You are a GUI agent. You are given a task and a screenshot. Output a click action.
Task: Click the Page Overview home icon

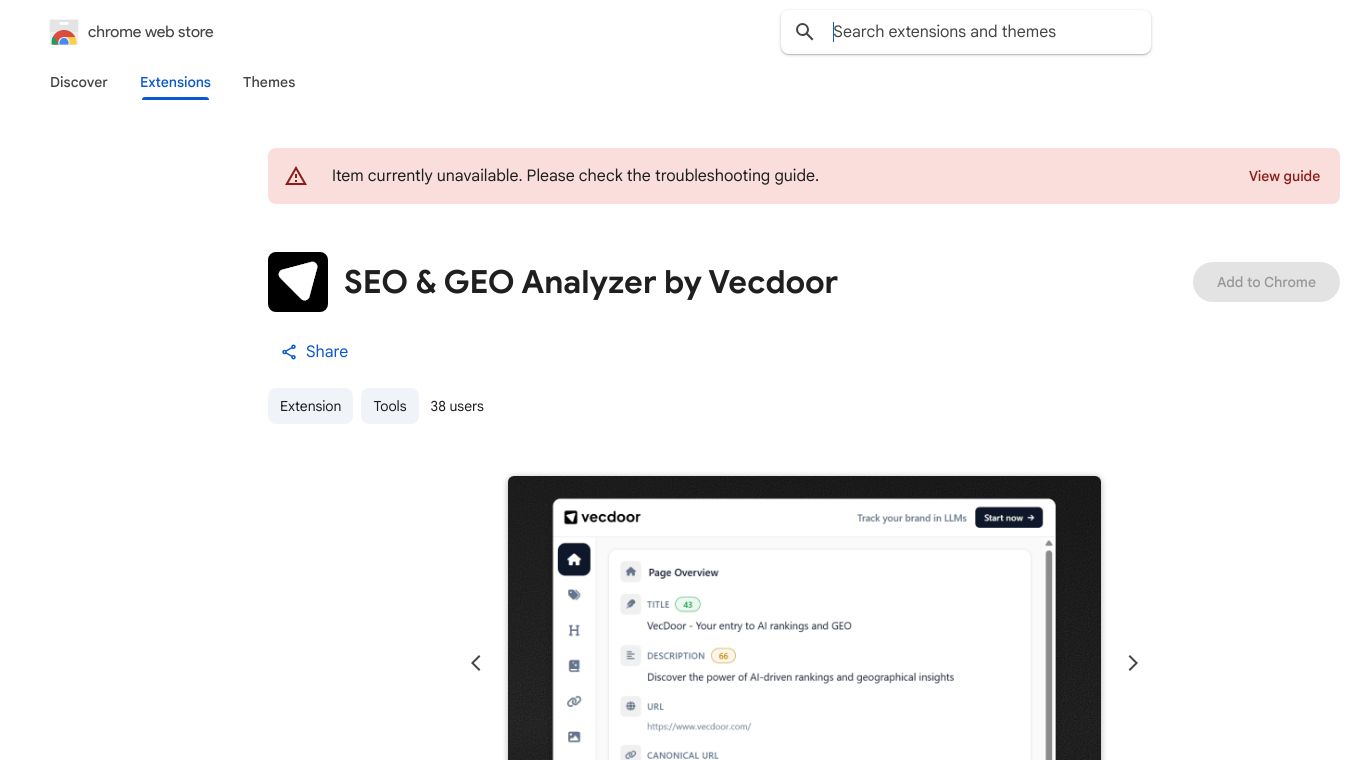(631, 571)
